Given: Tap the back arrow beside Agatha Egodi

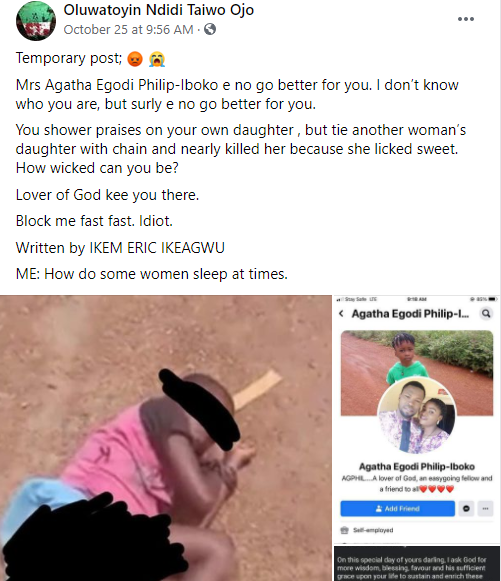Looking at the screenshot, I should point(341,314).
